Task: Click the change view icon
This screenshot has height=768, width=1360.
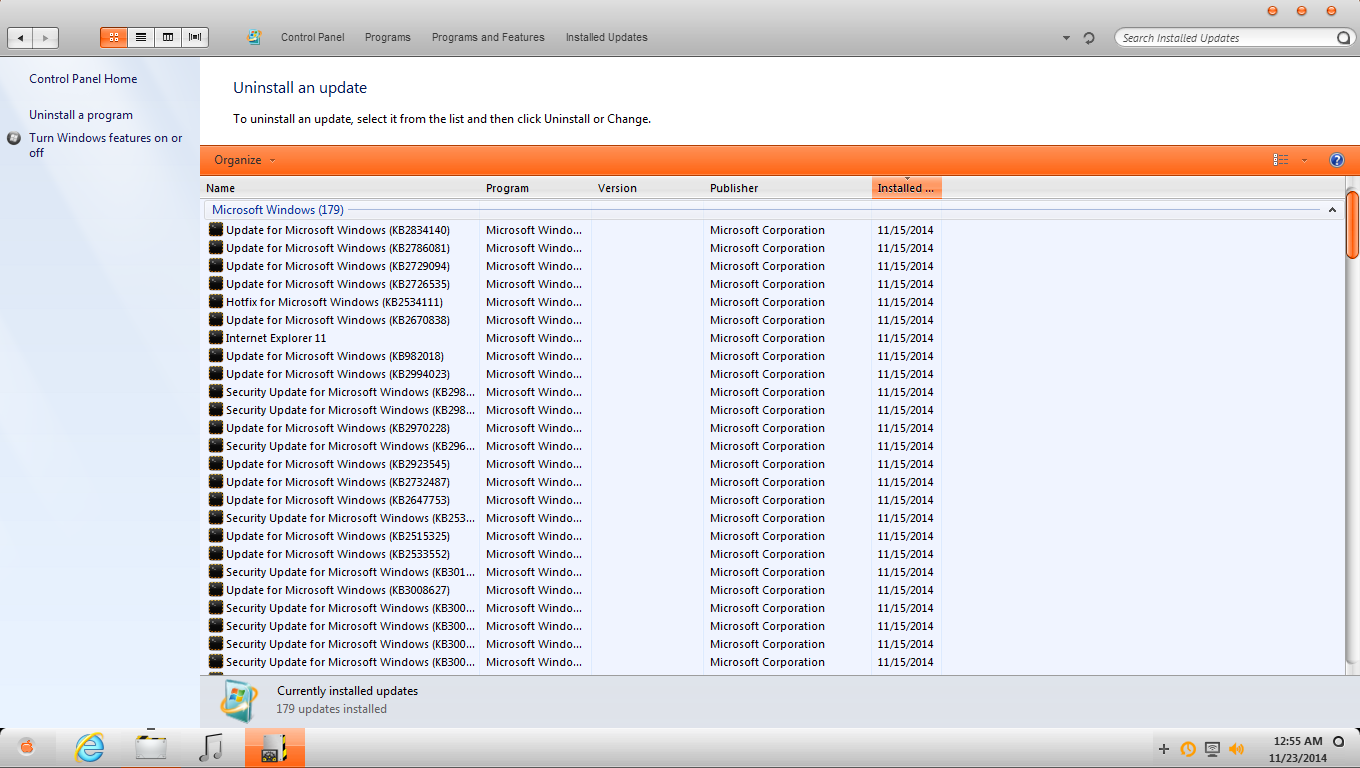Action: click(1281, 160)
